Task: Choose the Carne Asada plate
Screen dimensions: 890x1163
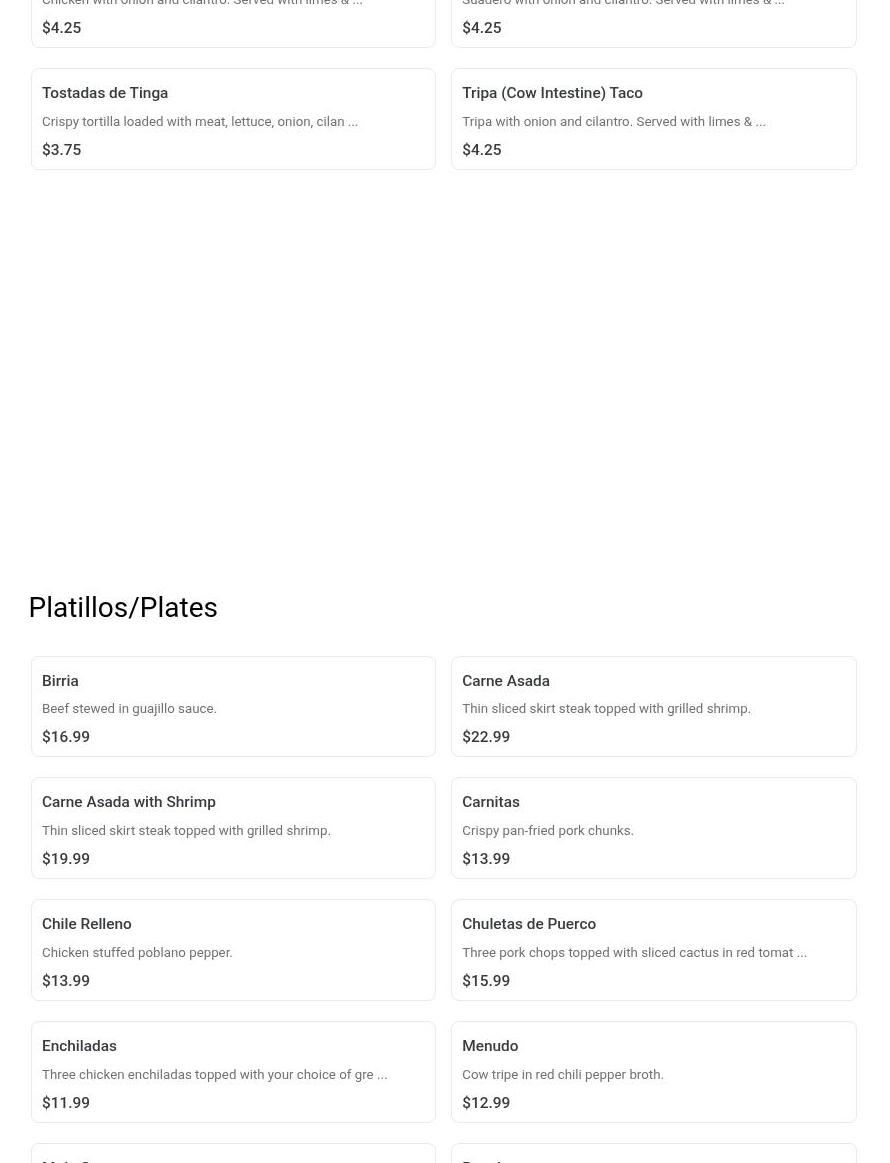Action: 653,706
